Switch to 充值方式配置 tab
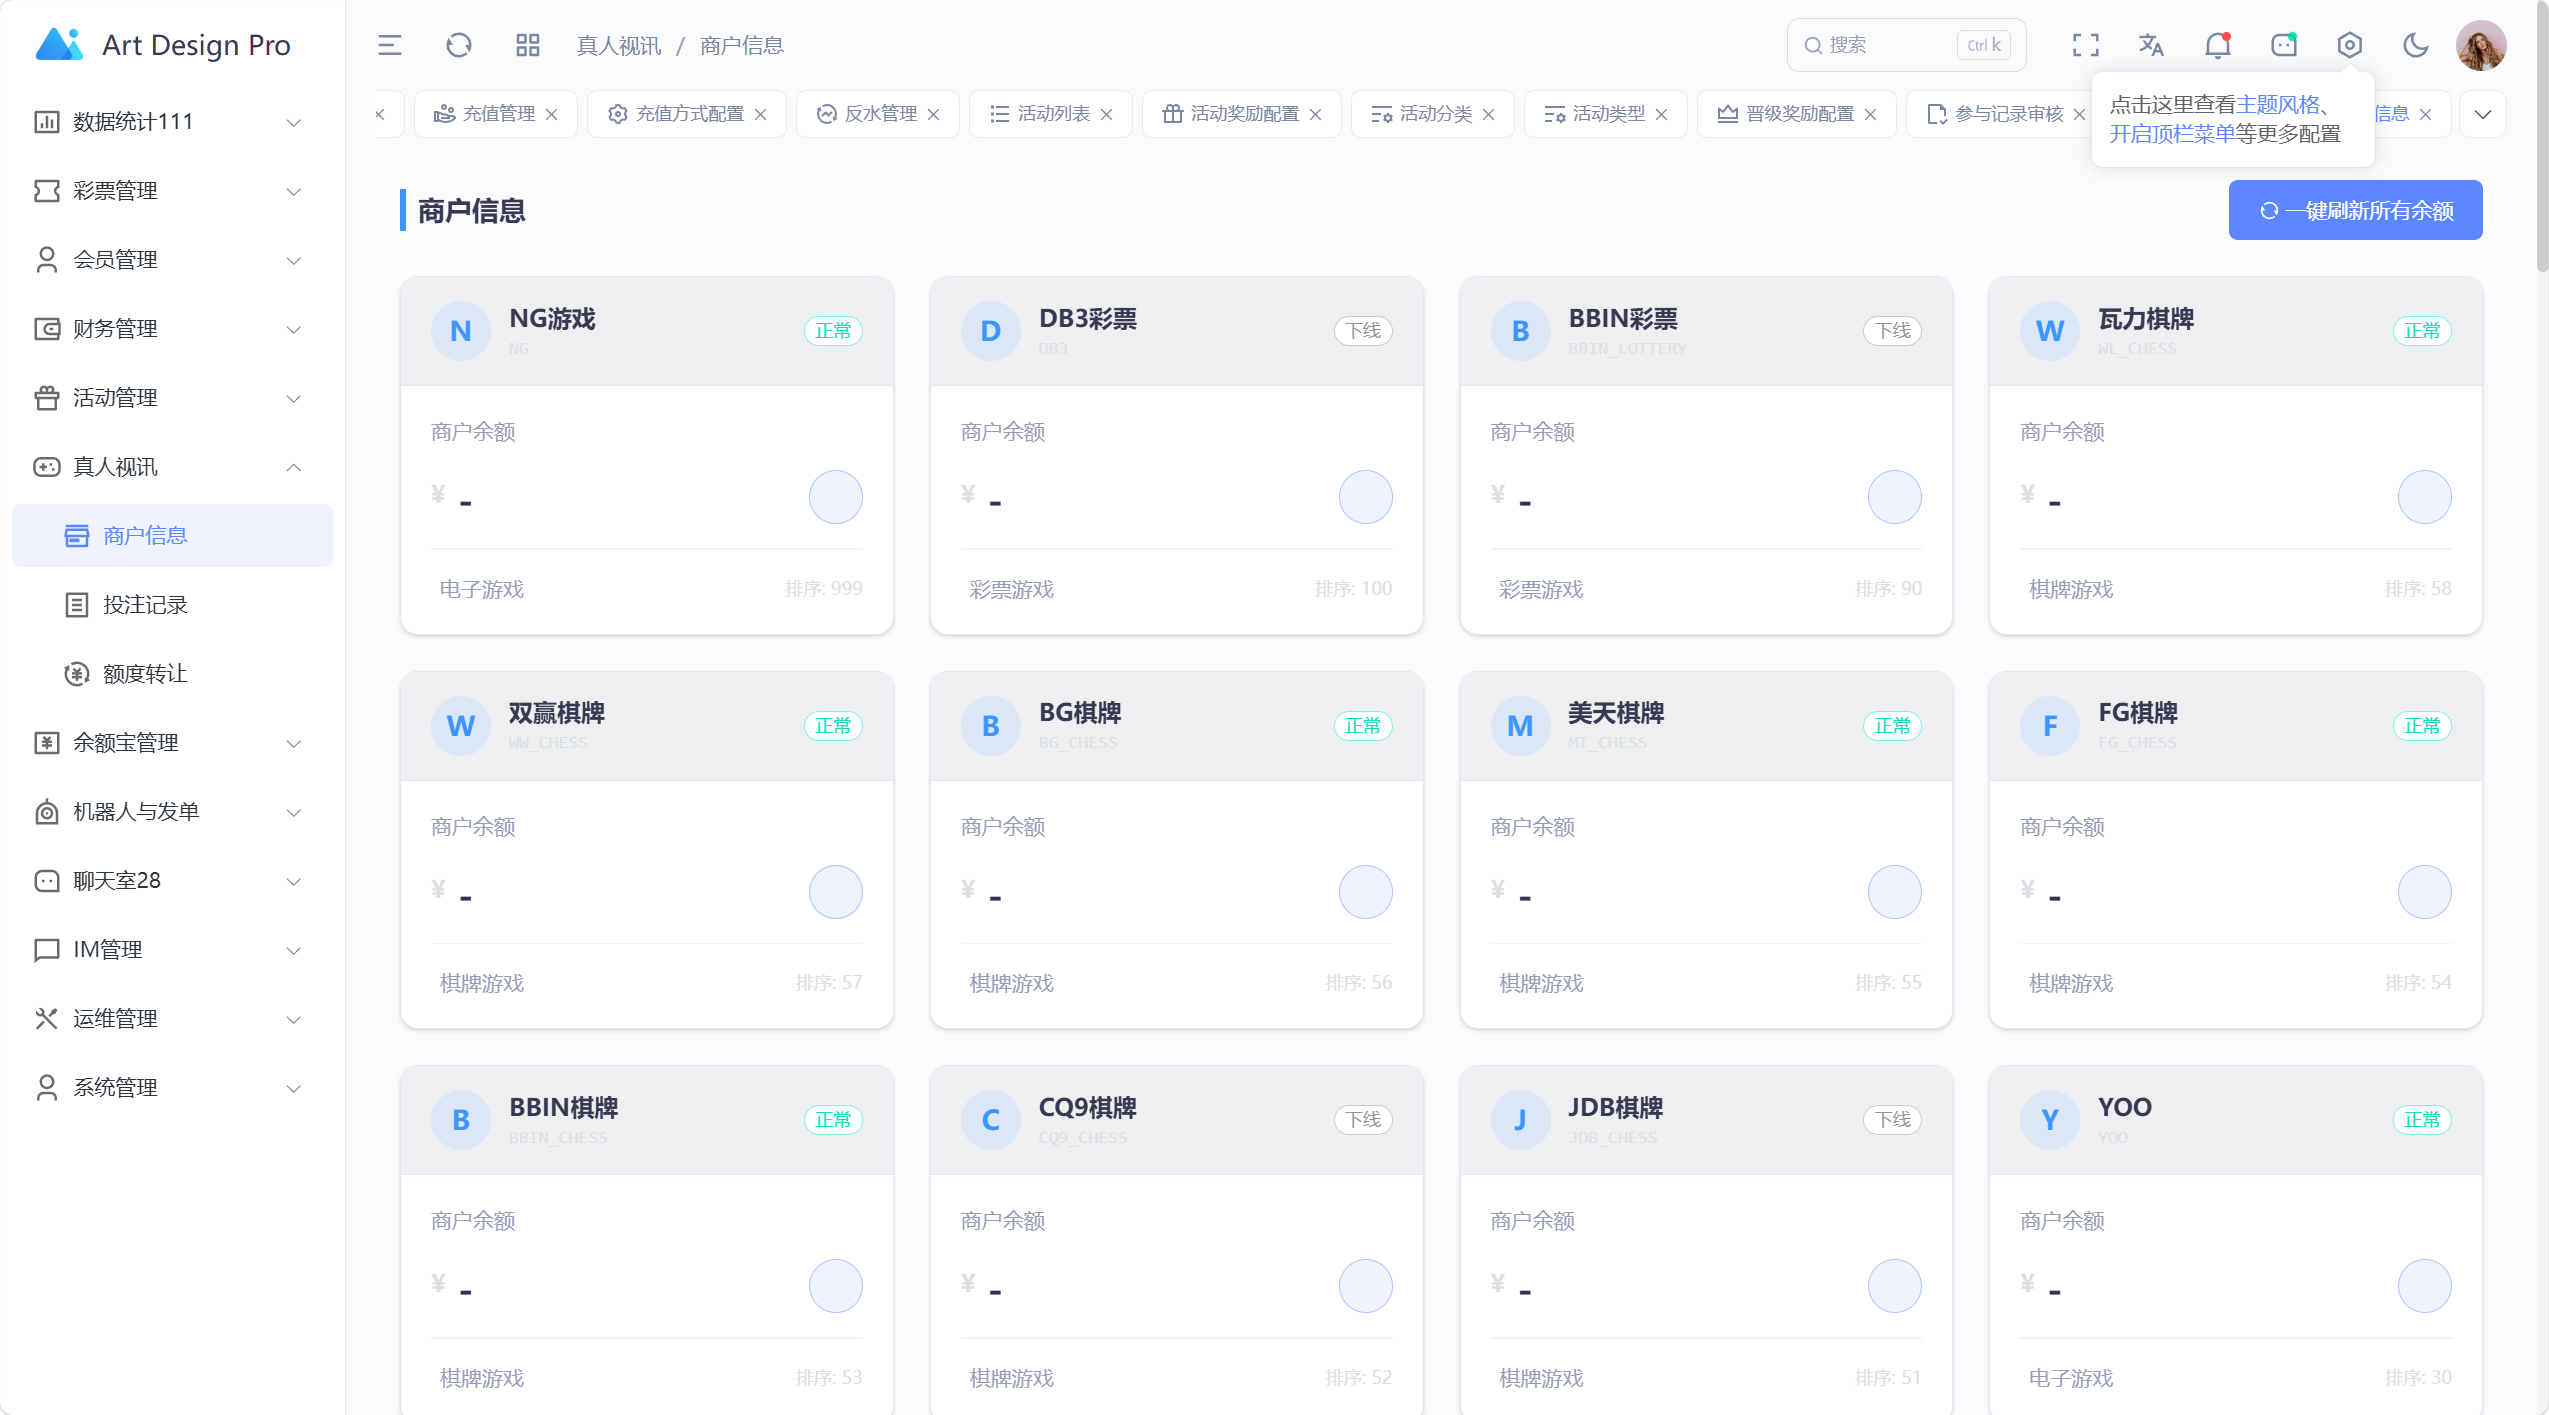Image resolution: width=2549 pixels, height=1415 pixels. tap(689, 114)
